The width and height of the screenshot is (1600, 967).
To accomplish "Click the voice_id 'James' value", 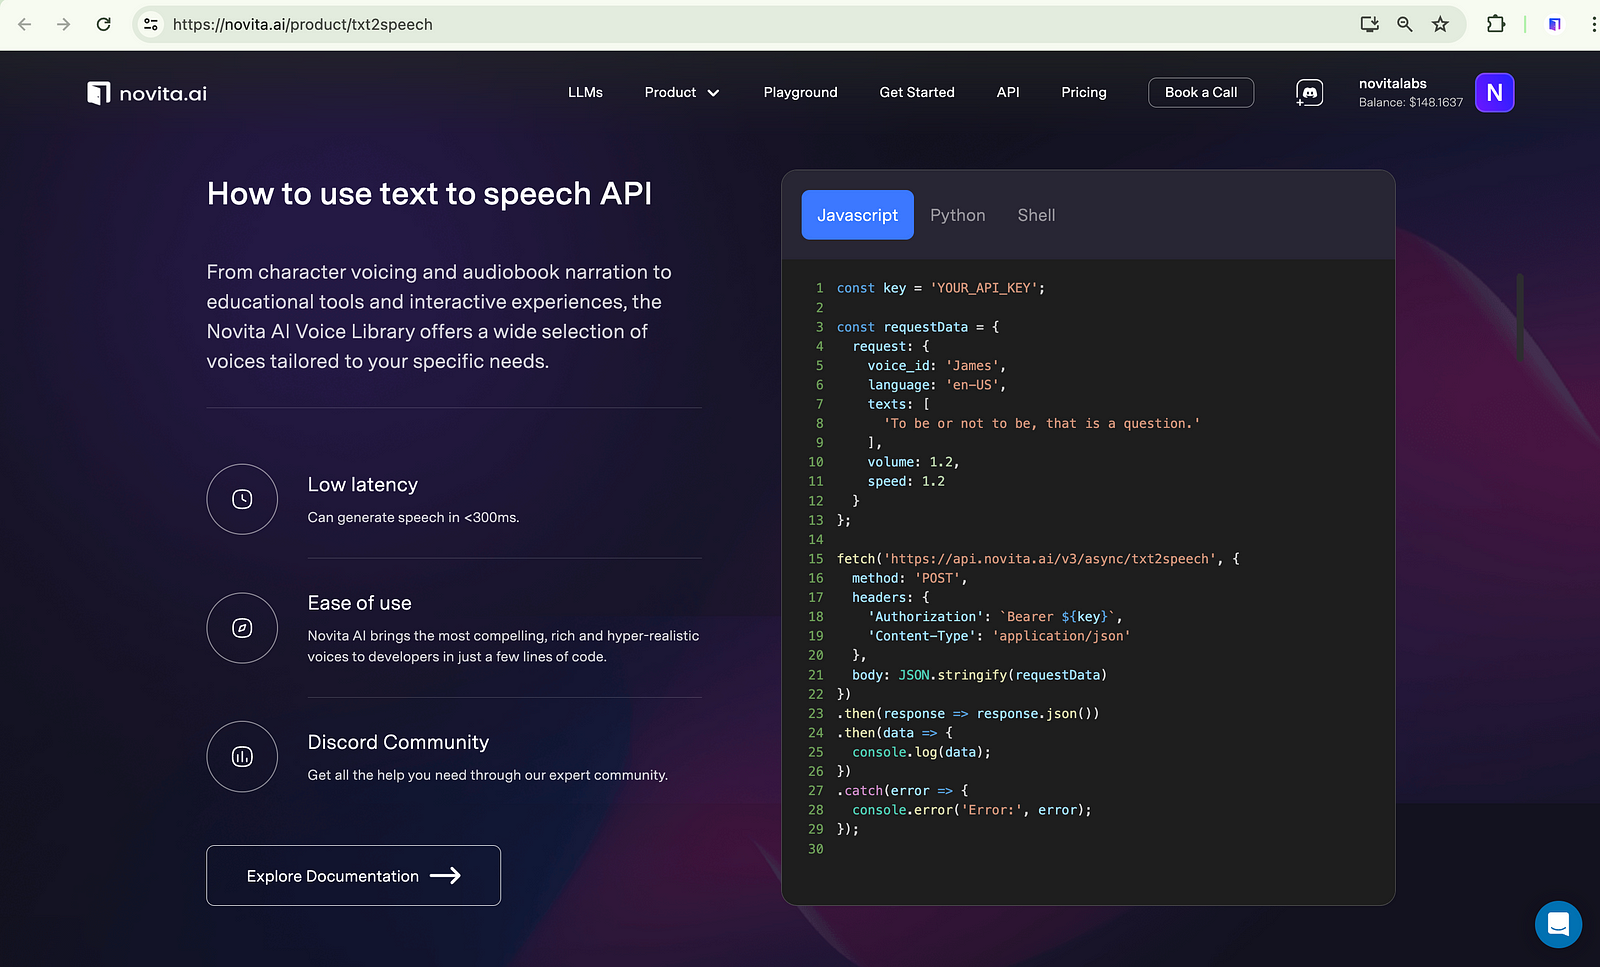I will tap(972, 366).
